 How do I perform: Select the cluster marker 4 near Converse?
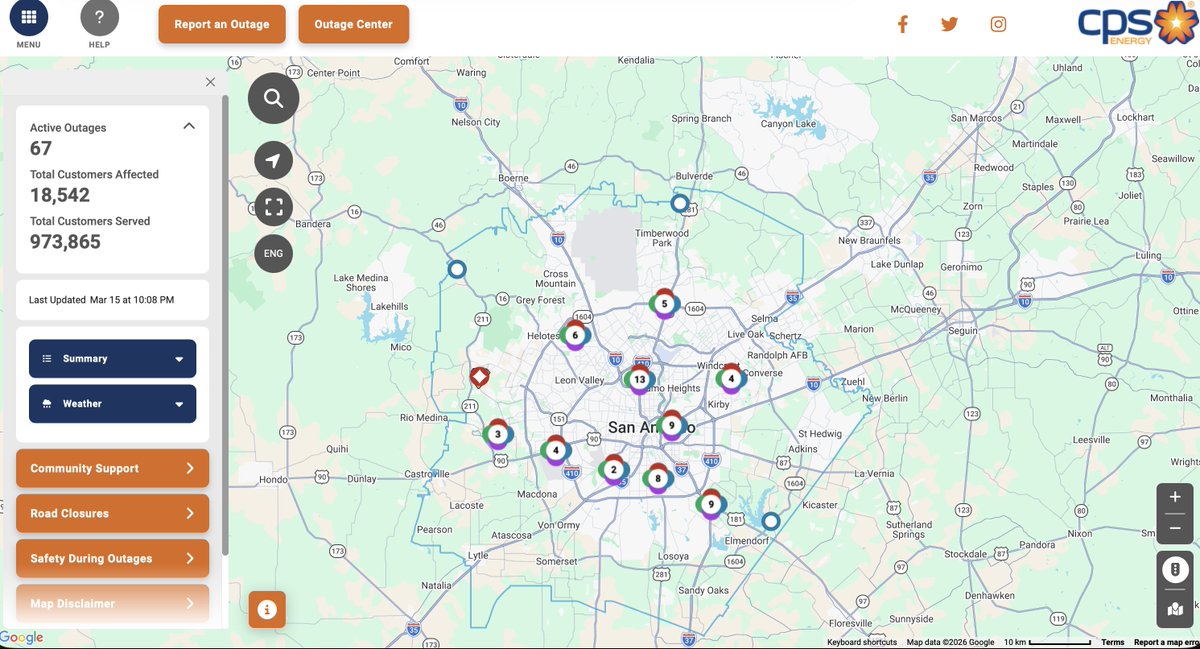tap(731, 379)
